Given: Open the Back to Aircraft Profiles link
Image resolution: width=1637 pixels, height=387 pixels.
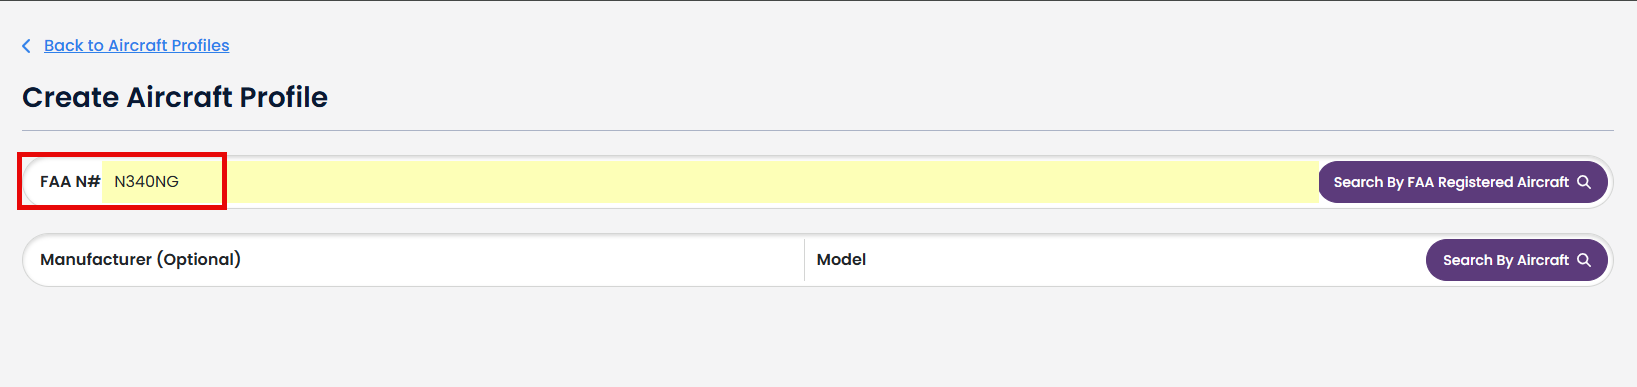Looking at the screenshot, I should point(137,46).
